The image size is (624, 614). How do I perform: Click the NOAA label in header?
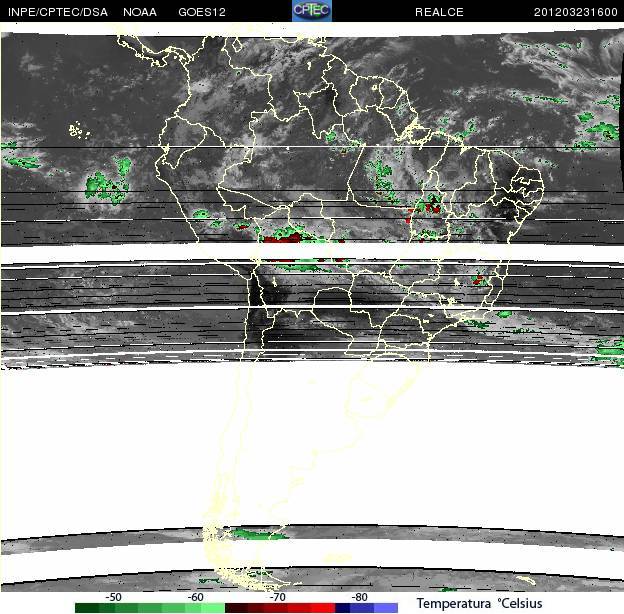140,12
